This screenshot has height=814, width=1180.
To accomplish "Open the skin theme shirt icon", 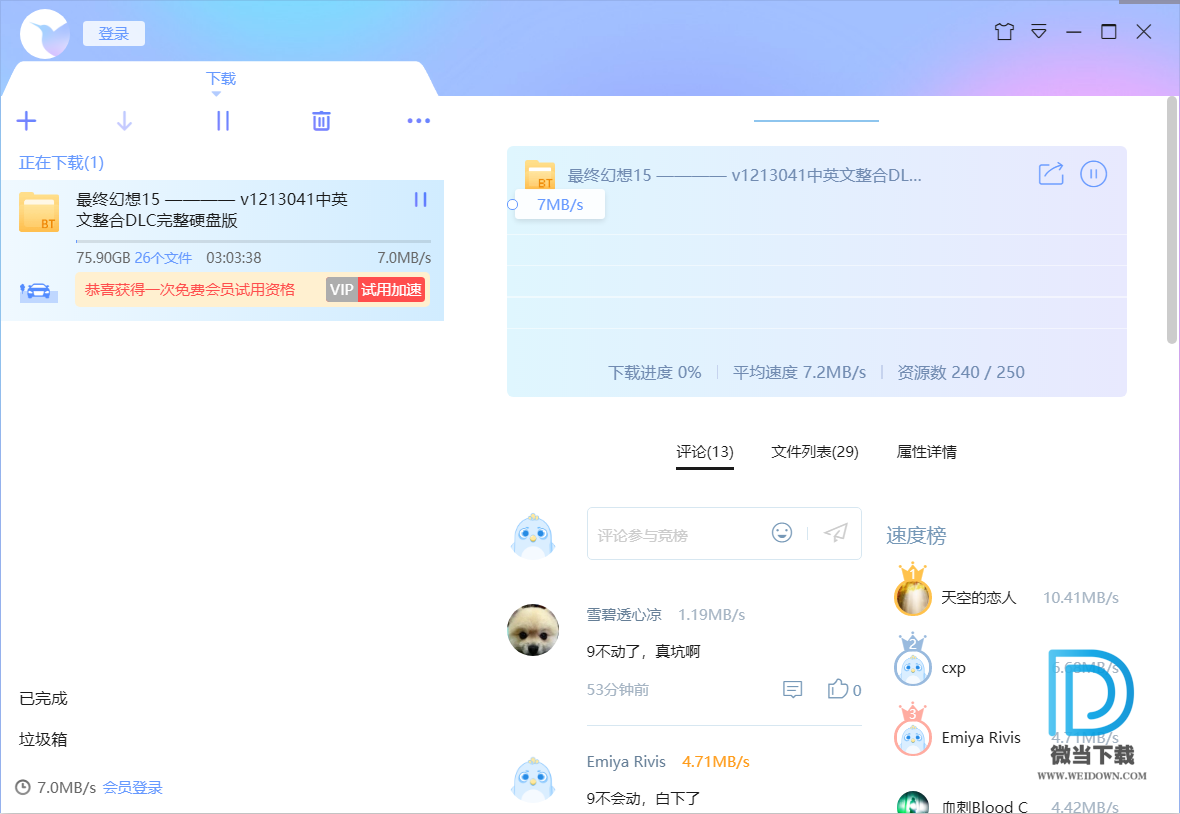I will tap(1004, 32).
